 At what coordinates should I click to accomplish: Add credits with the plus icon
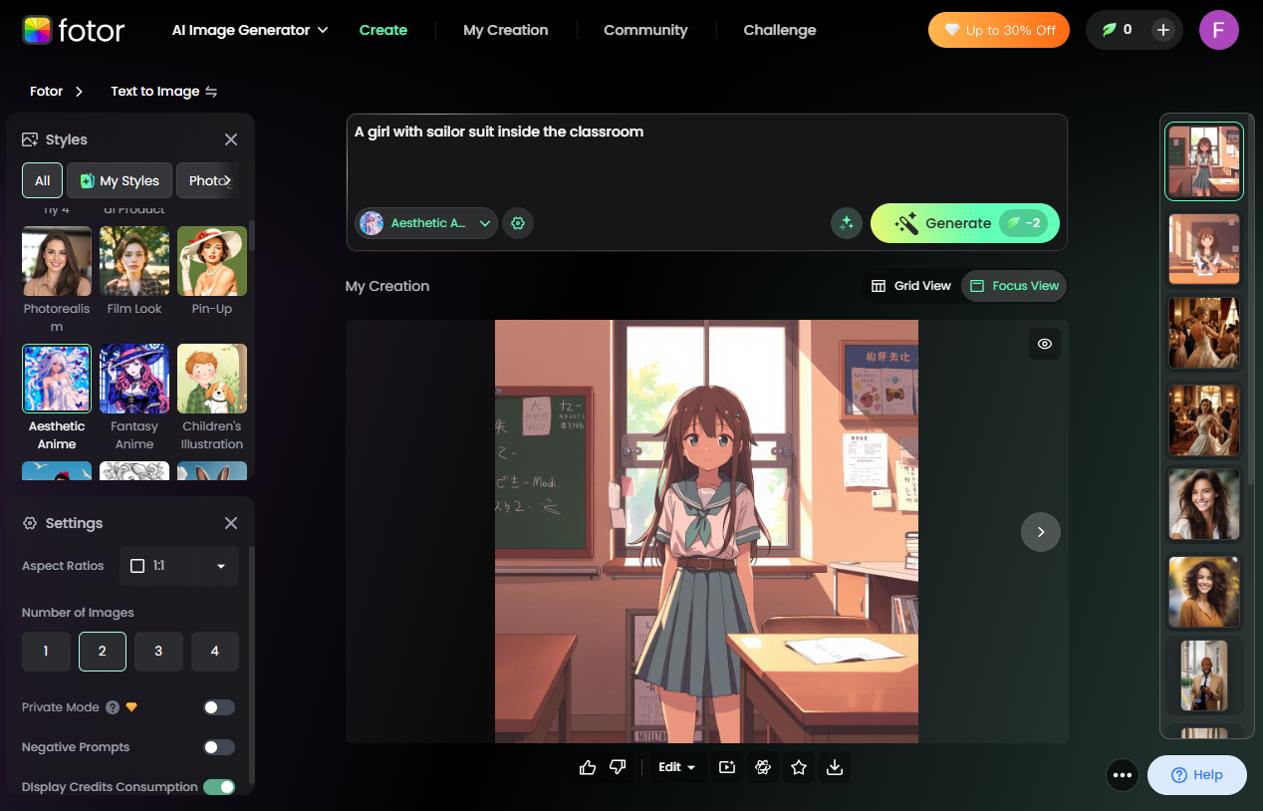pyautogui.click(x=1163, y=30)
